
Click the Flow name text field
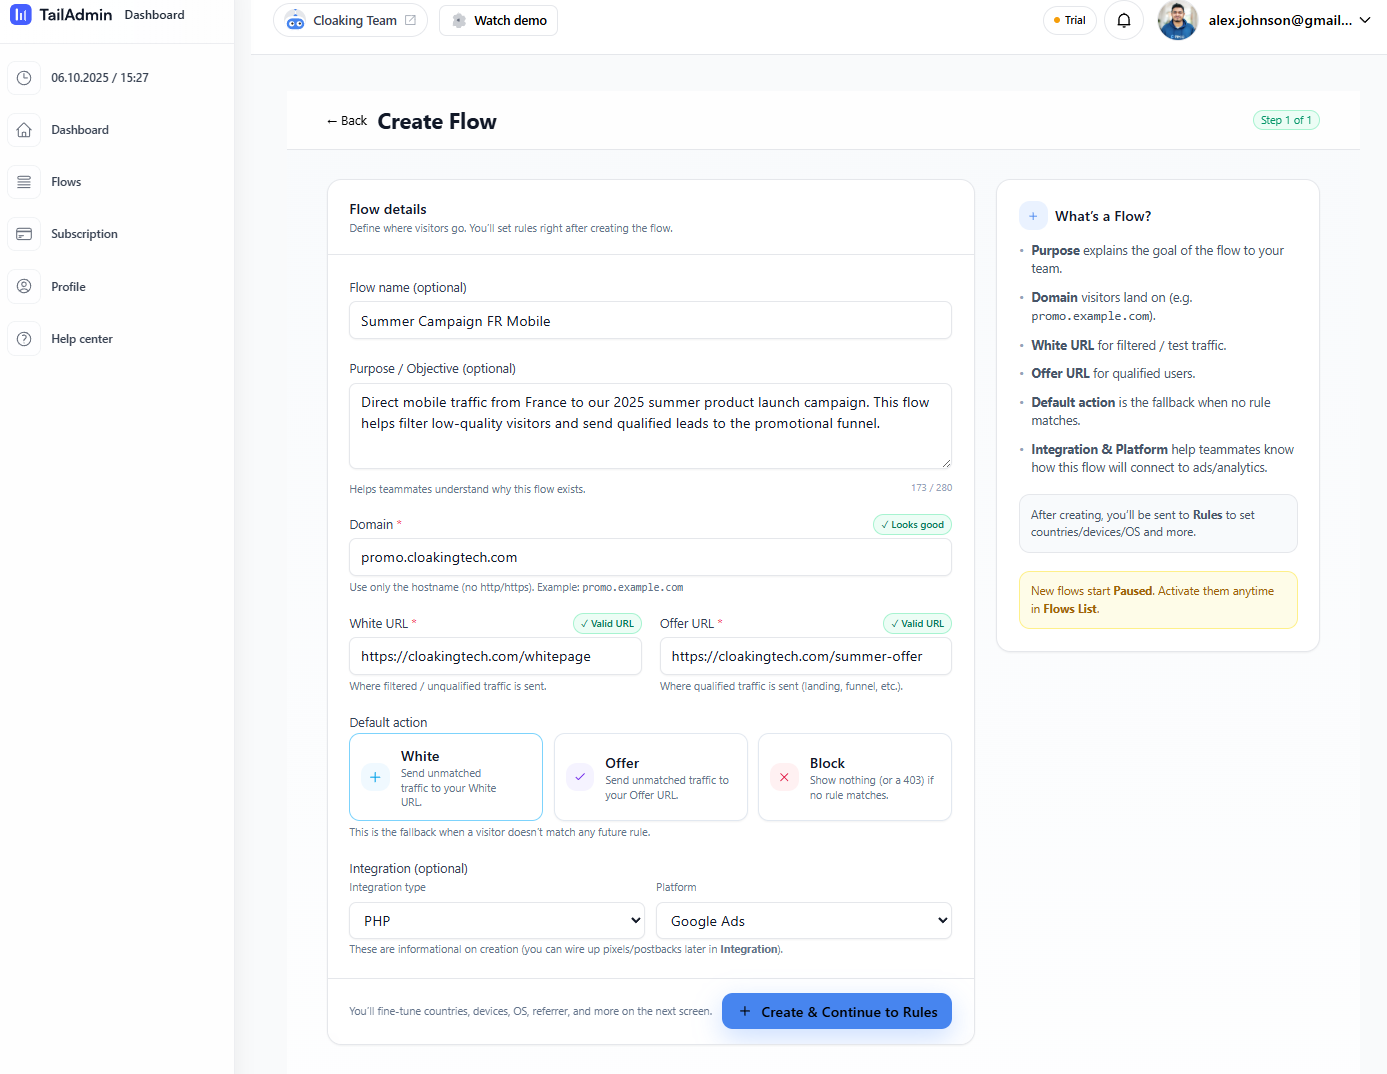point(650,321)
